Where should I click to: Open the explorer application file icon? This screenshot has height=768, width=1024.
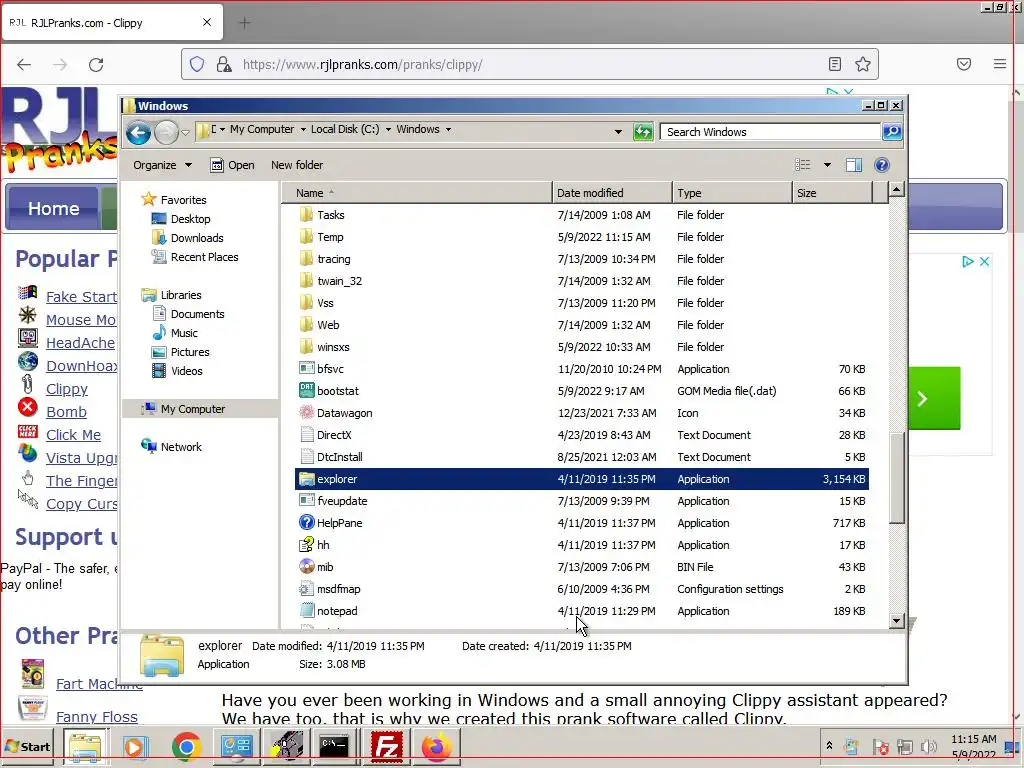[306, 479]
